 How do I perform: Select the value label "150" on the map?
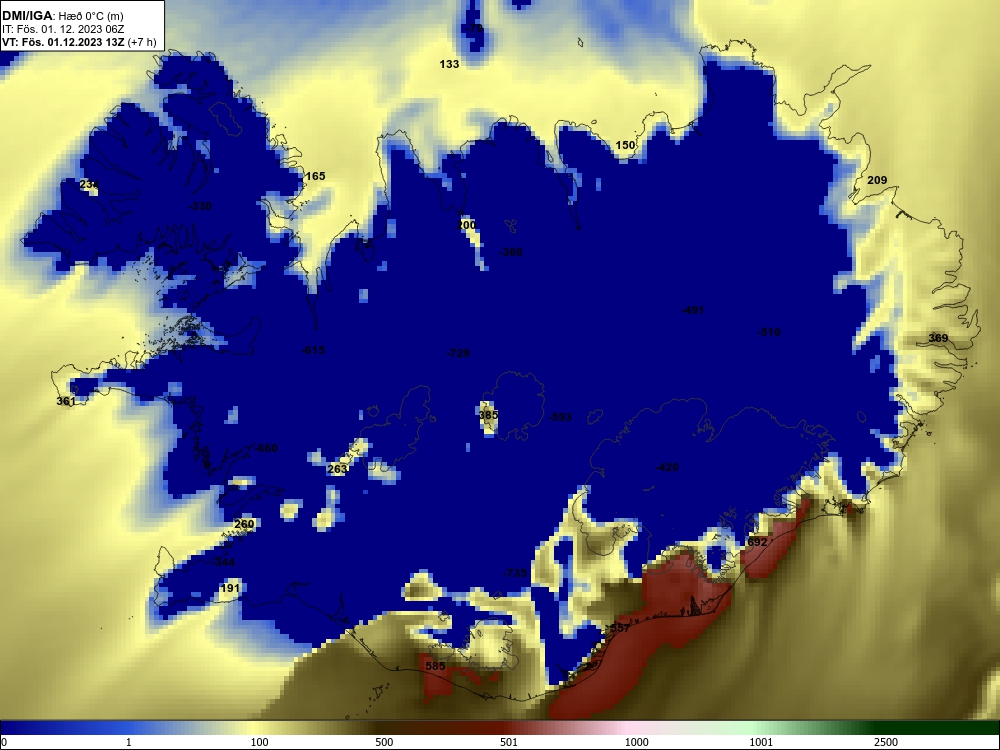pyautogui.click(x=625, y=145)
